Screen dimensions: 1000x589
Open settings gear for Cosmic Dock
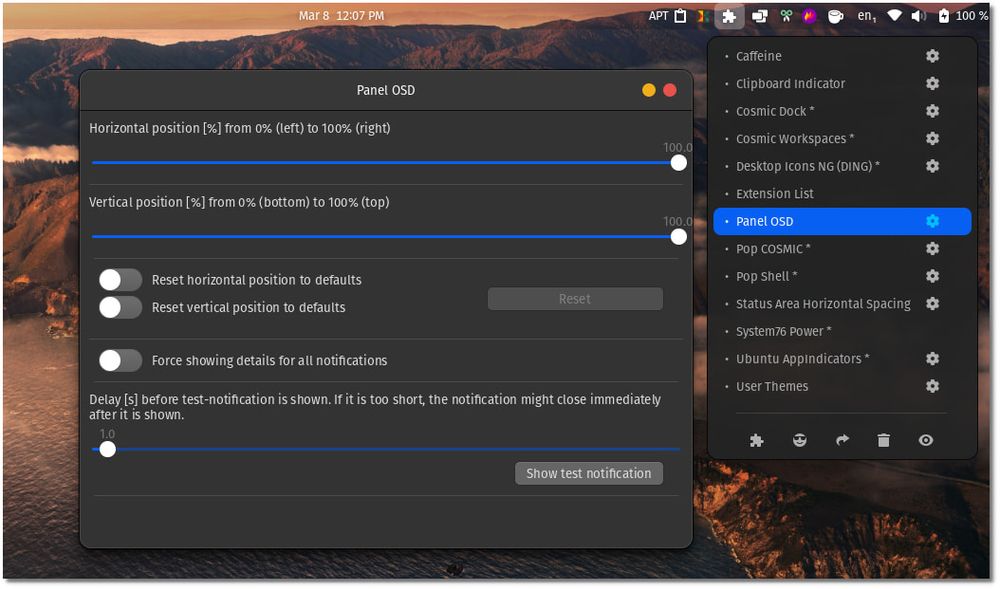[932, 111]
